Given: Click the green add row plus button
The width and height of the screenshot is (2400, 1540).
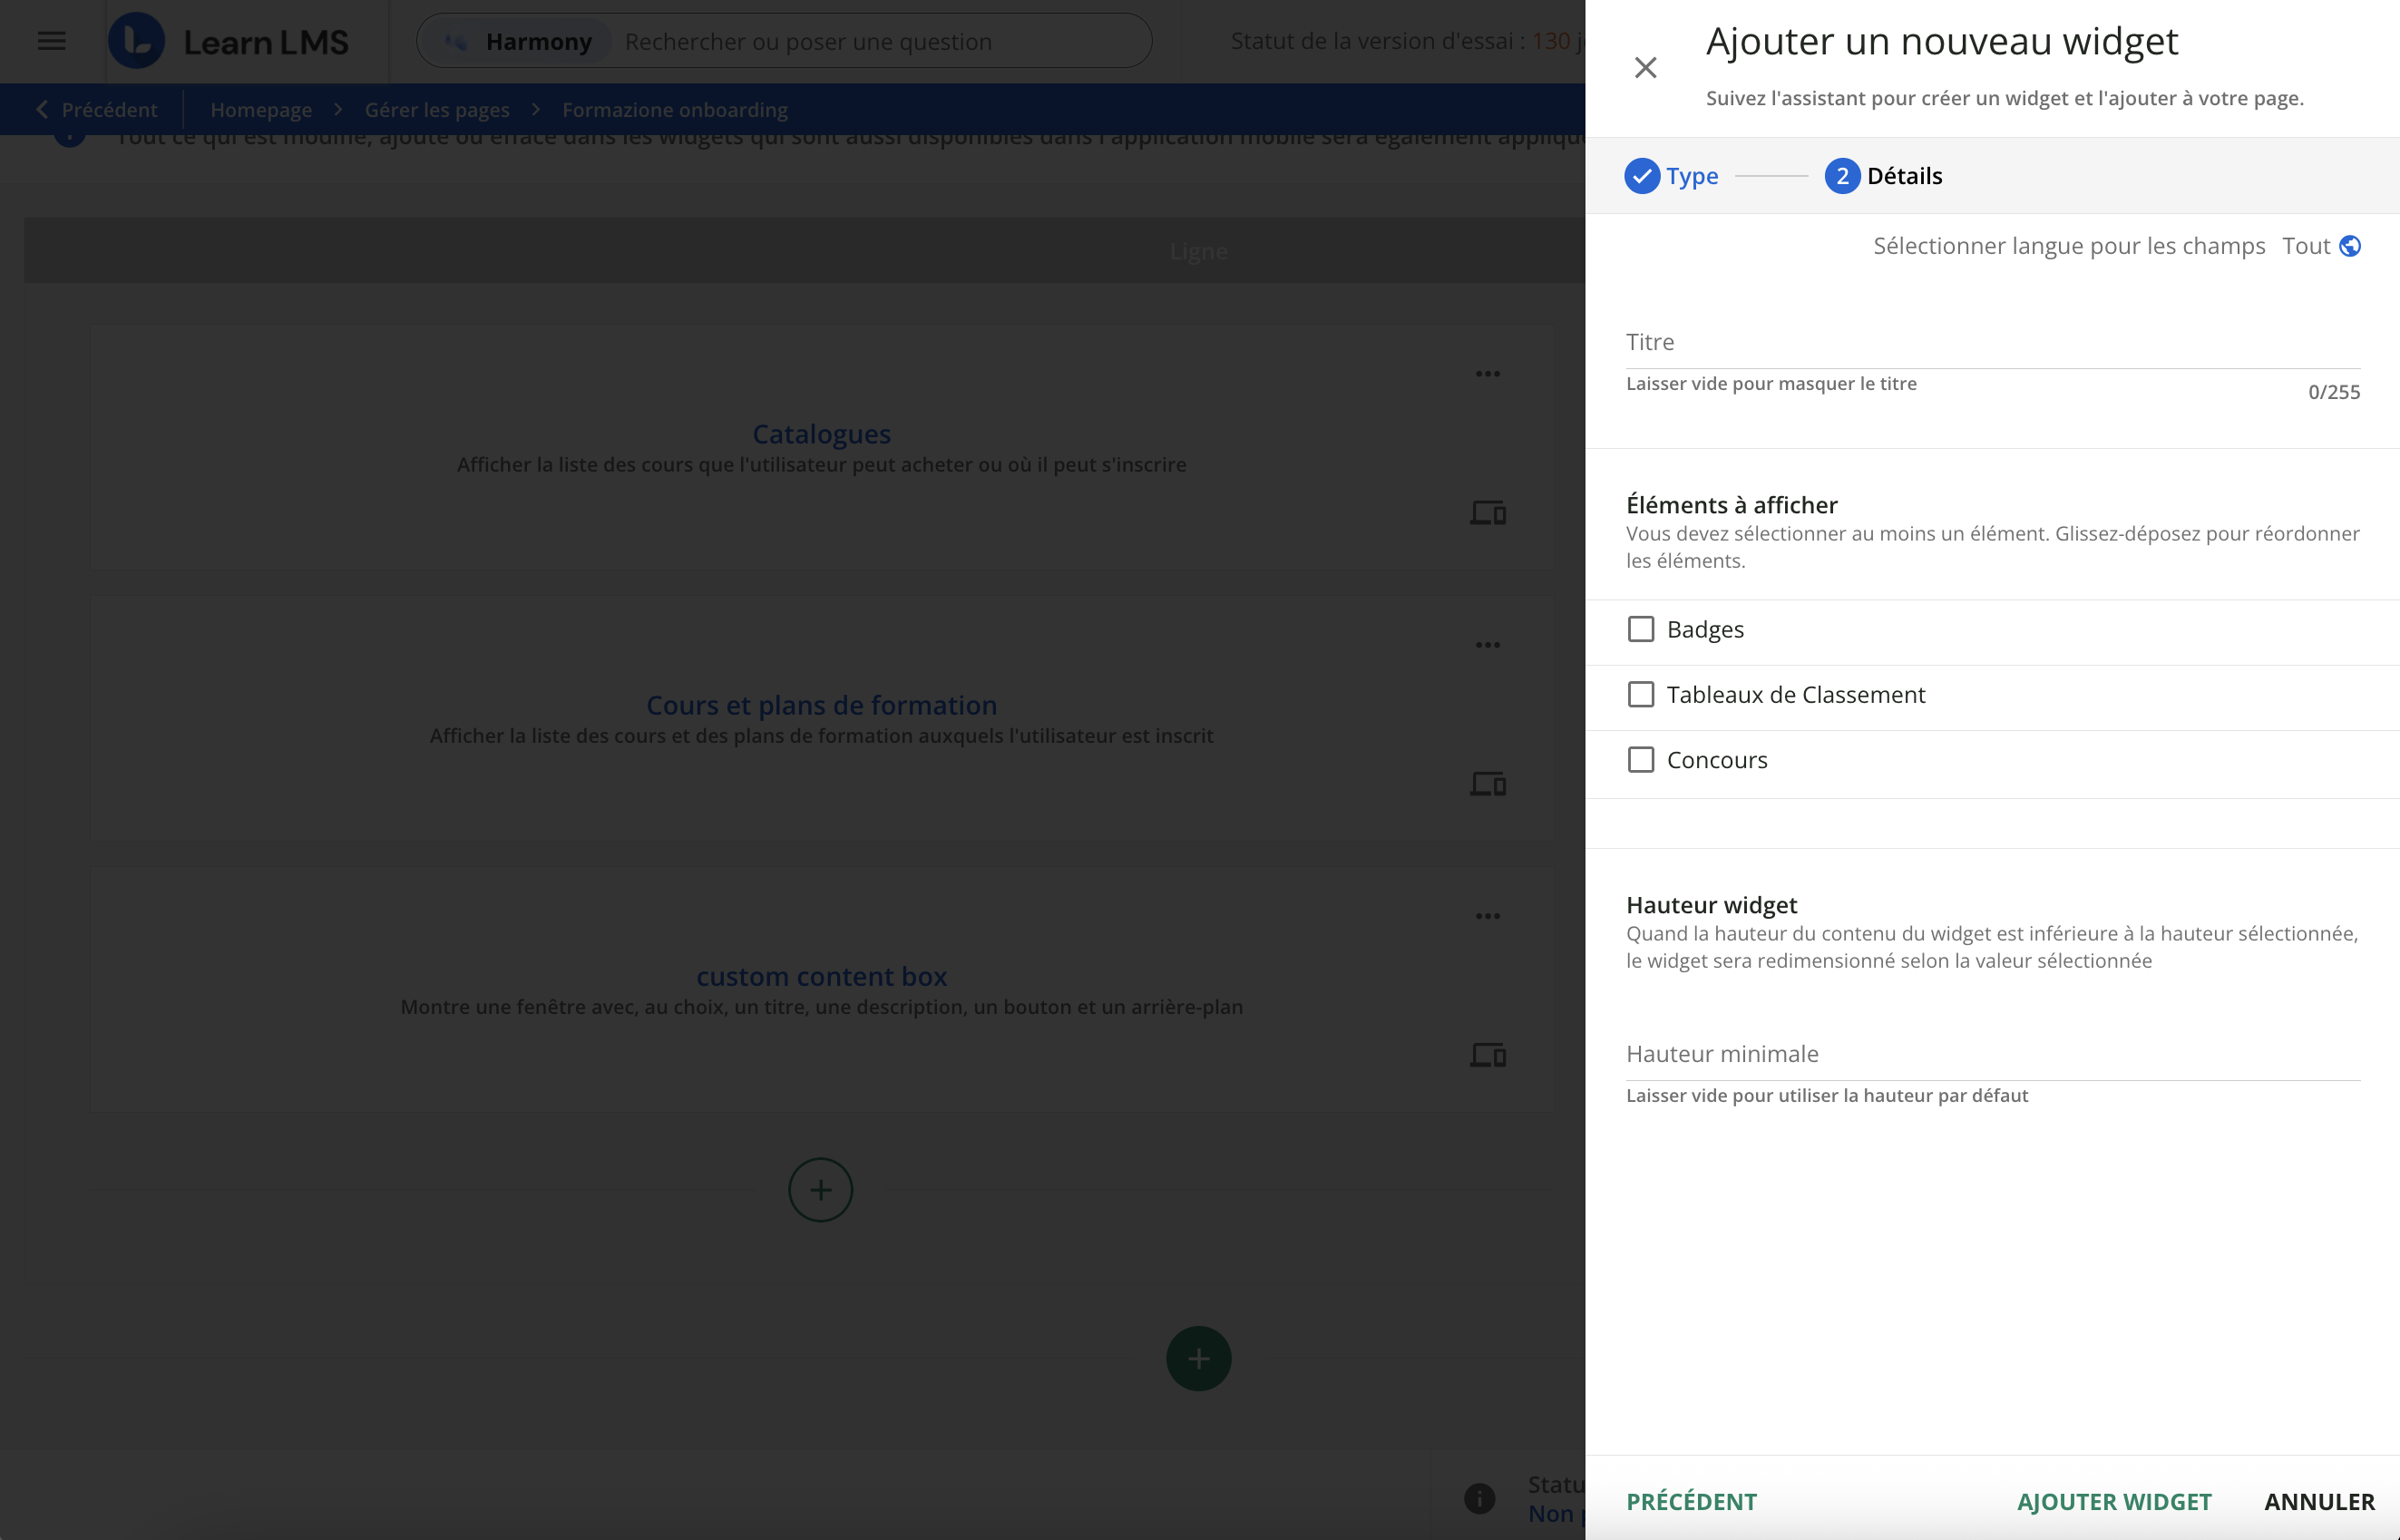Looking at the screenshot, I should click(x=1198, y=1358).
